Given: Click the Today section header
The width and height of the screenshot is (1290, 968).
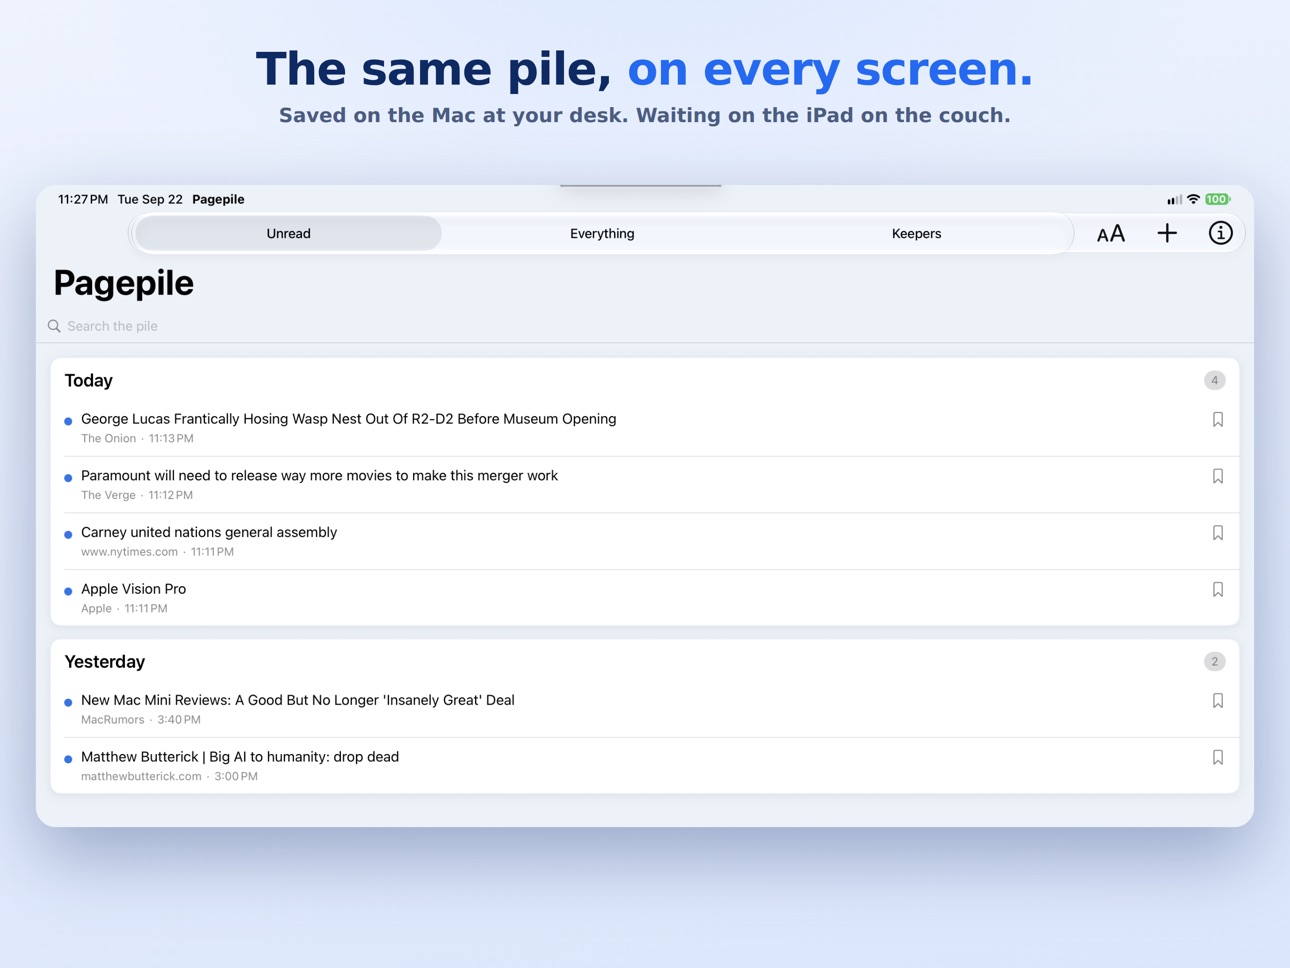Looking at the screenshot, I should (x=89, y=381).
